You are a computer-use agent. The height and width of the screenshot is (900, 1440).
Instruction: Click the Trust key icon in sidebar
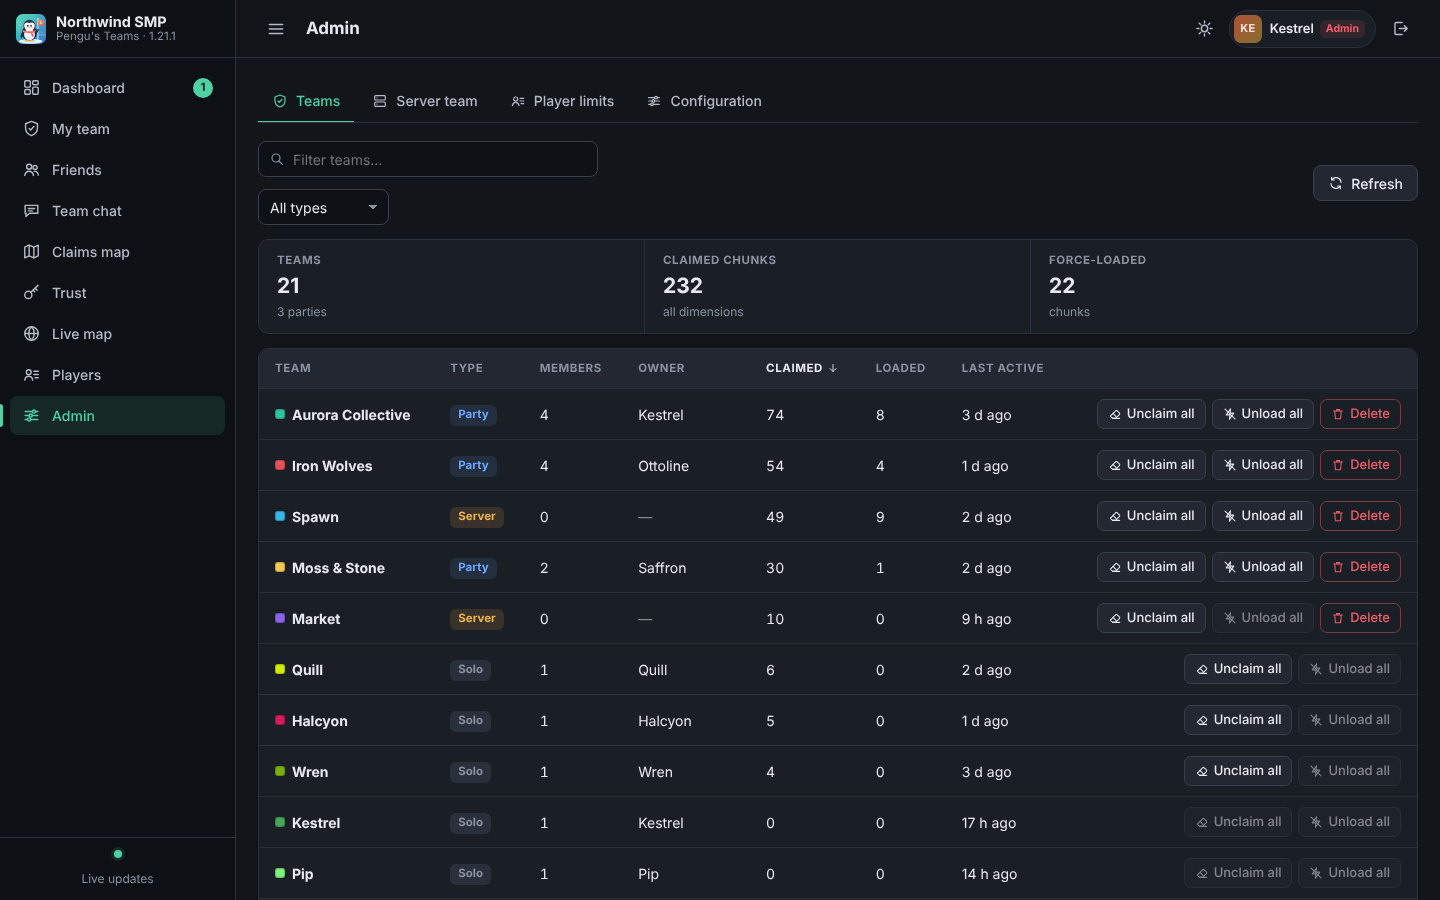(x=32, y=293)
